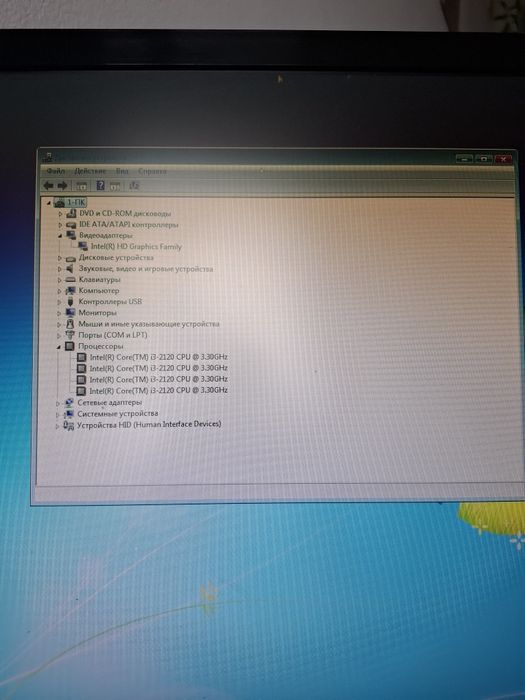This screenshot has width=525, height=700.
Task: Click the Системные устройства icon
Action: coord(69,414)
